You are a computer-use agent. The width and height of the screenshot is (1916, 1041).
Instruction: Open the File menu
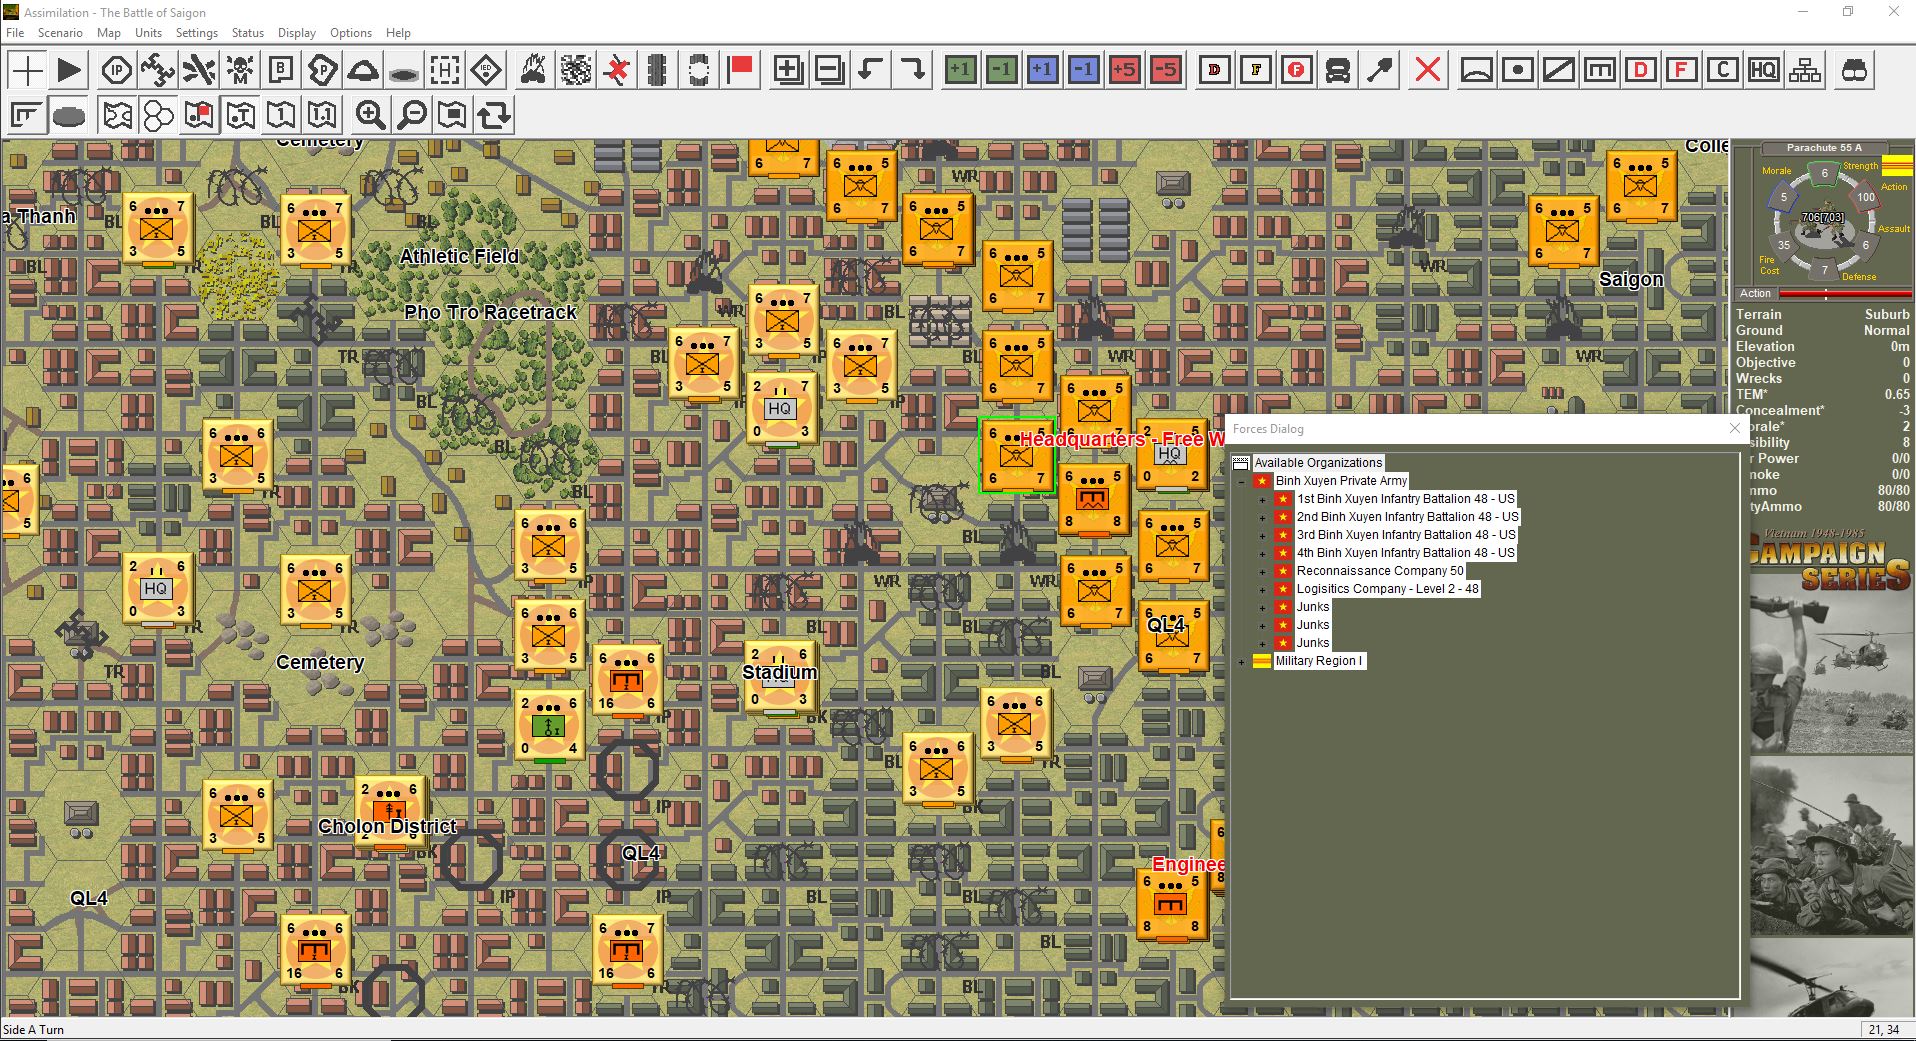point(15,33)
